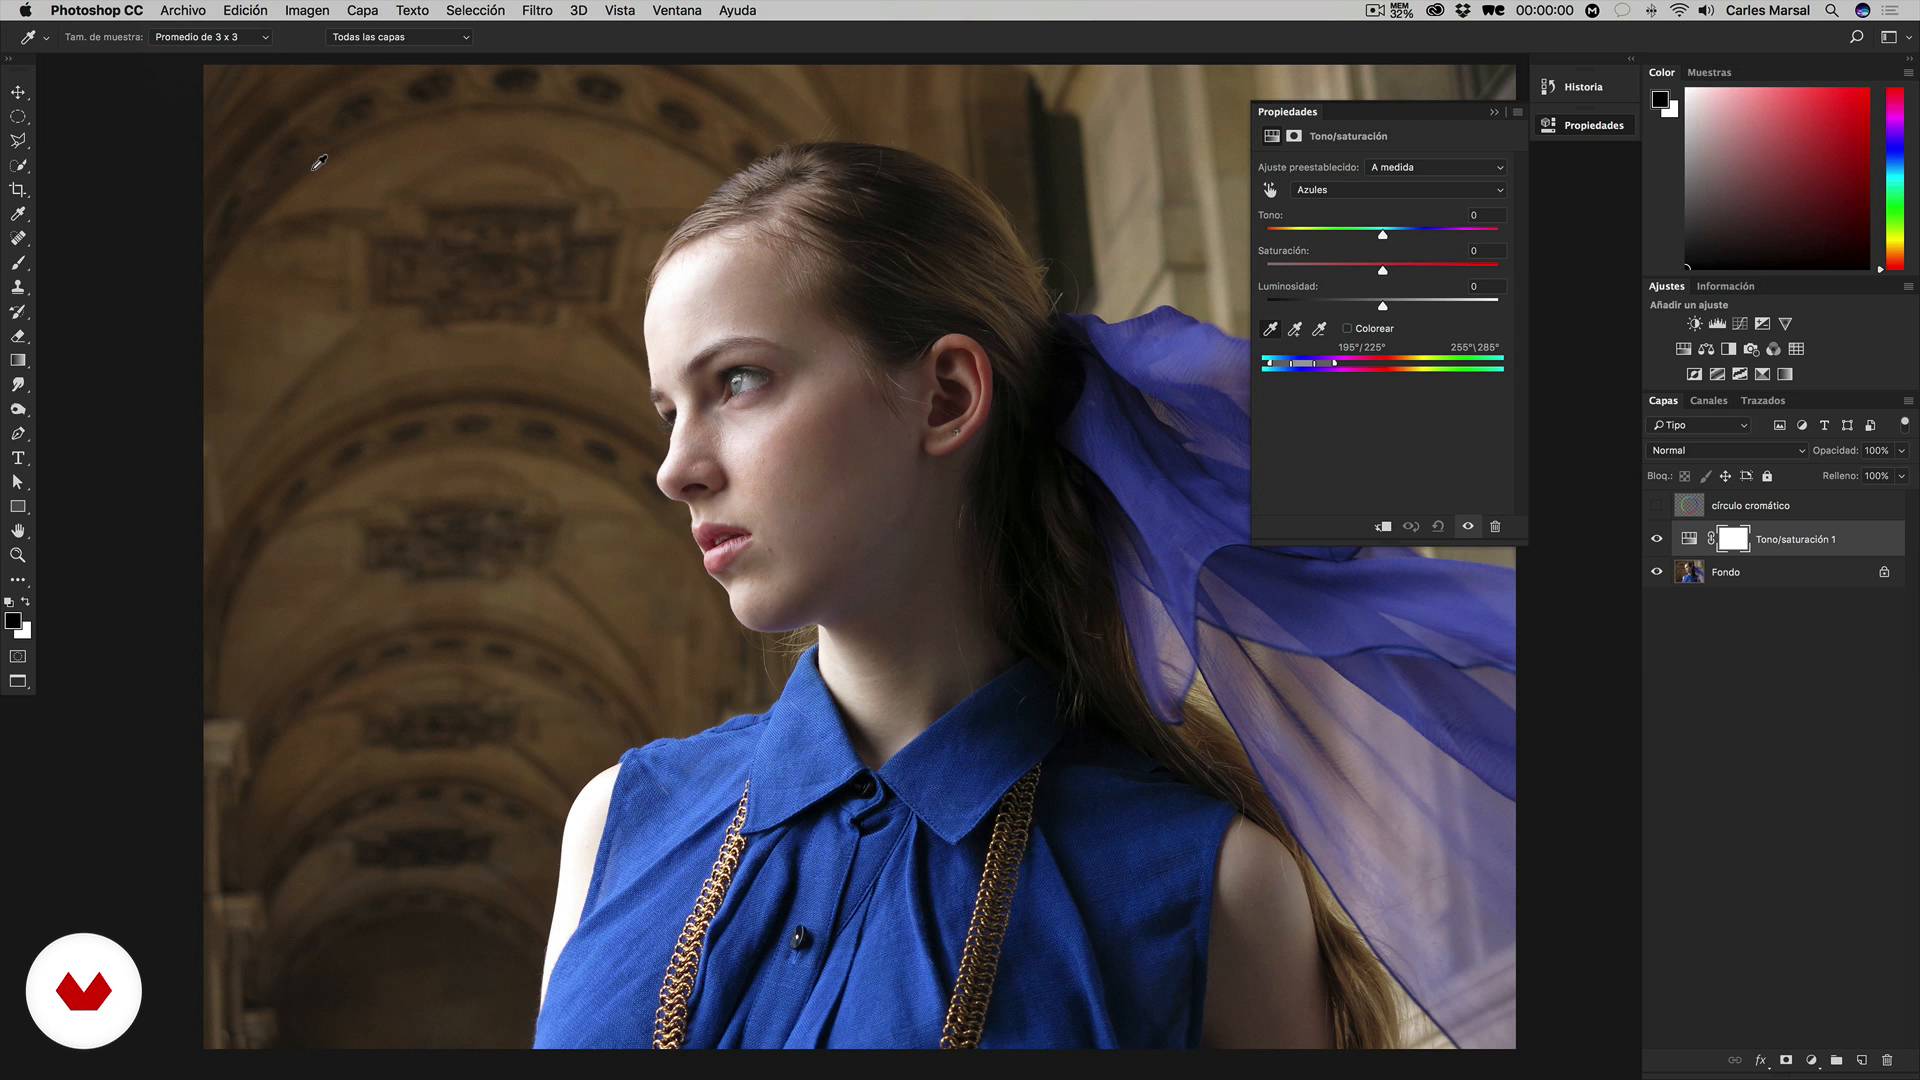Select the Brush tool in toolbar
Viewport: 1920px width, 1080px height.
tap(18, 263)
